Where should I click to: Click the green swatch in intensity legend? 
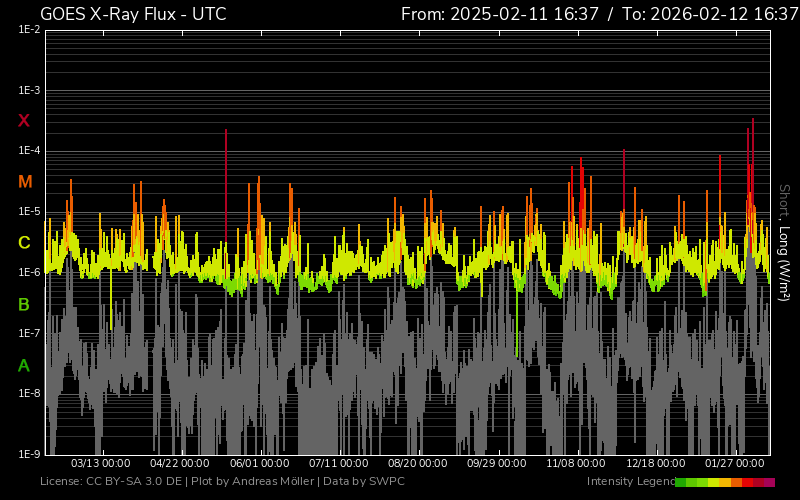point(681,482)
